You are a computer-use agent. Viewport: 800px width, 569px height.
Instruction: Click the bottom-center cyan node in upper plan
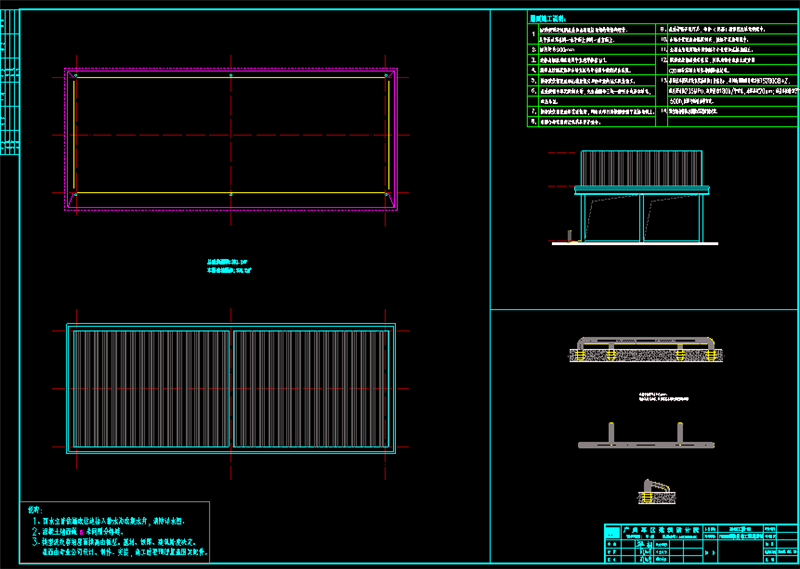point(231,194)
